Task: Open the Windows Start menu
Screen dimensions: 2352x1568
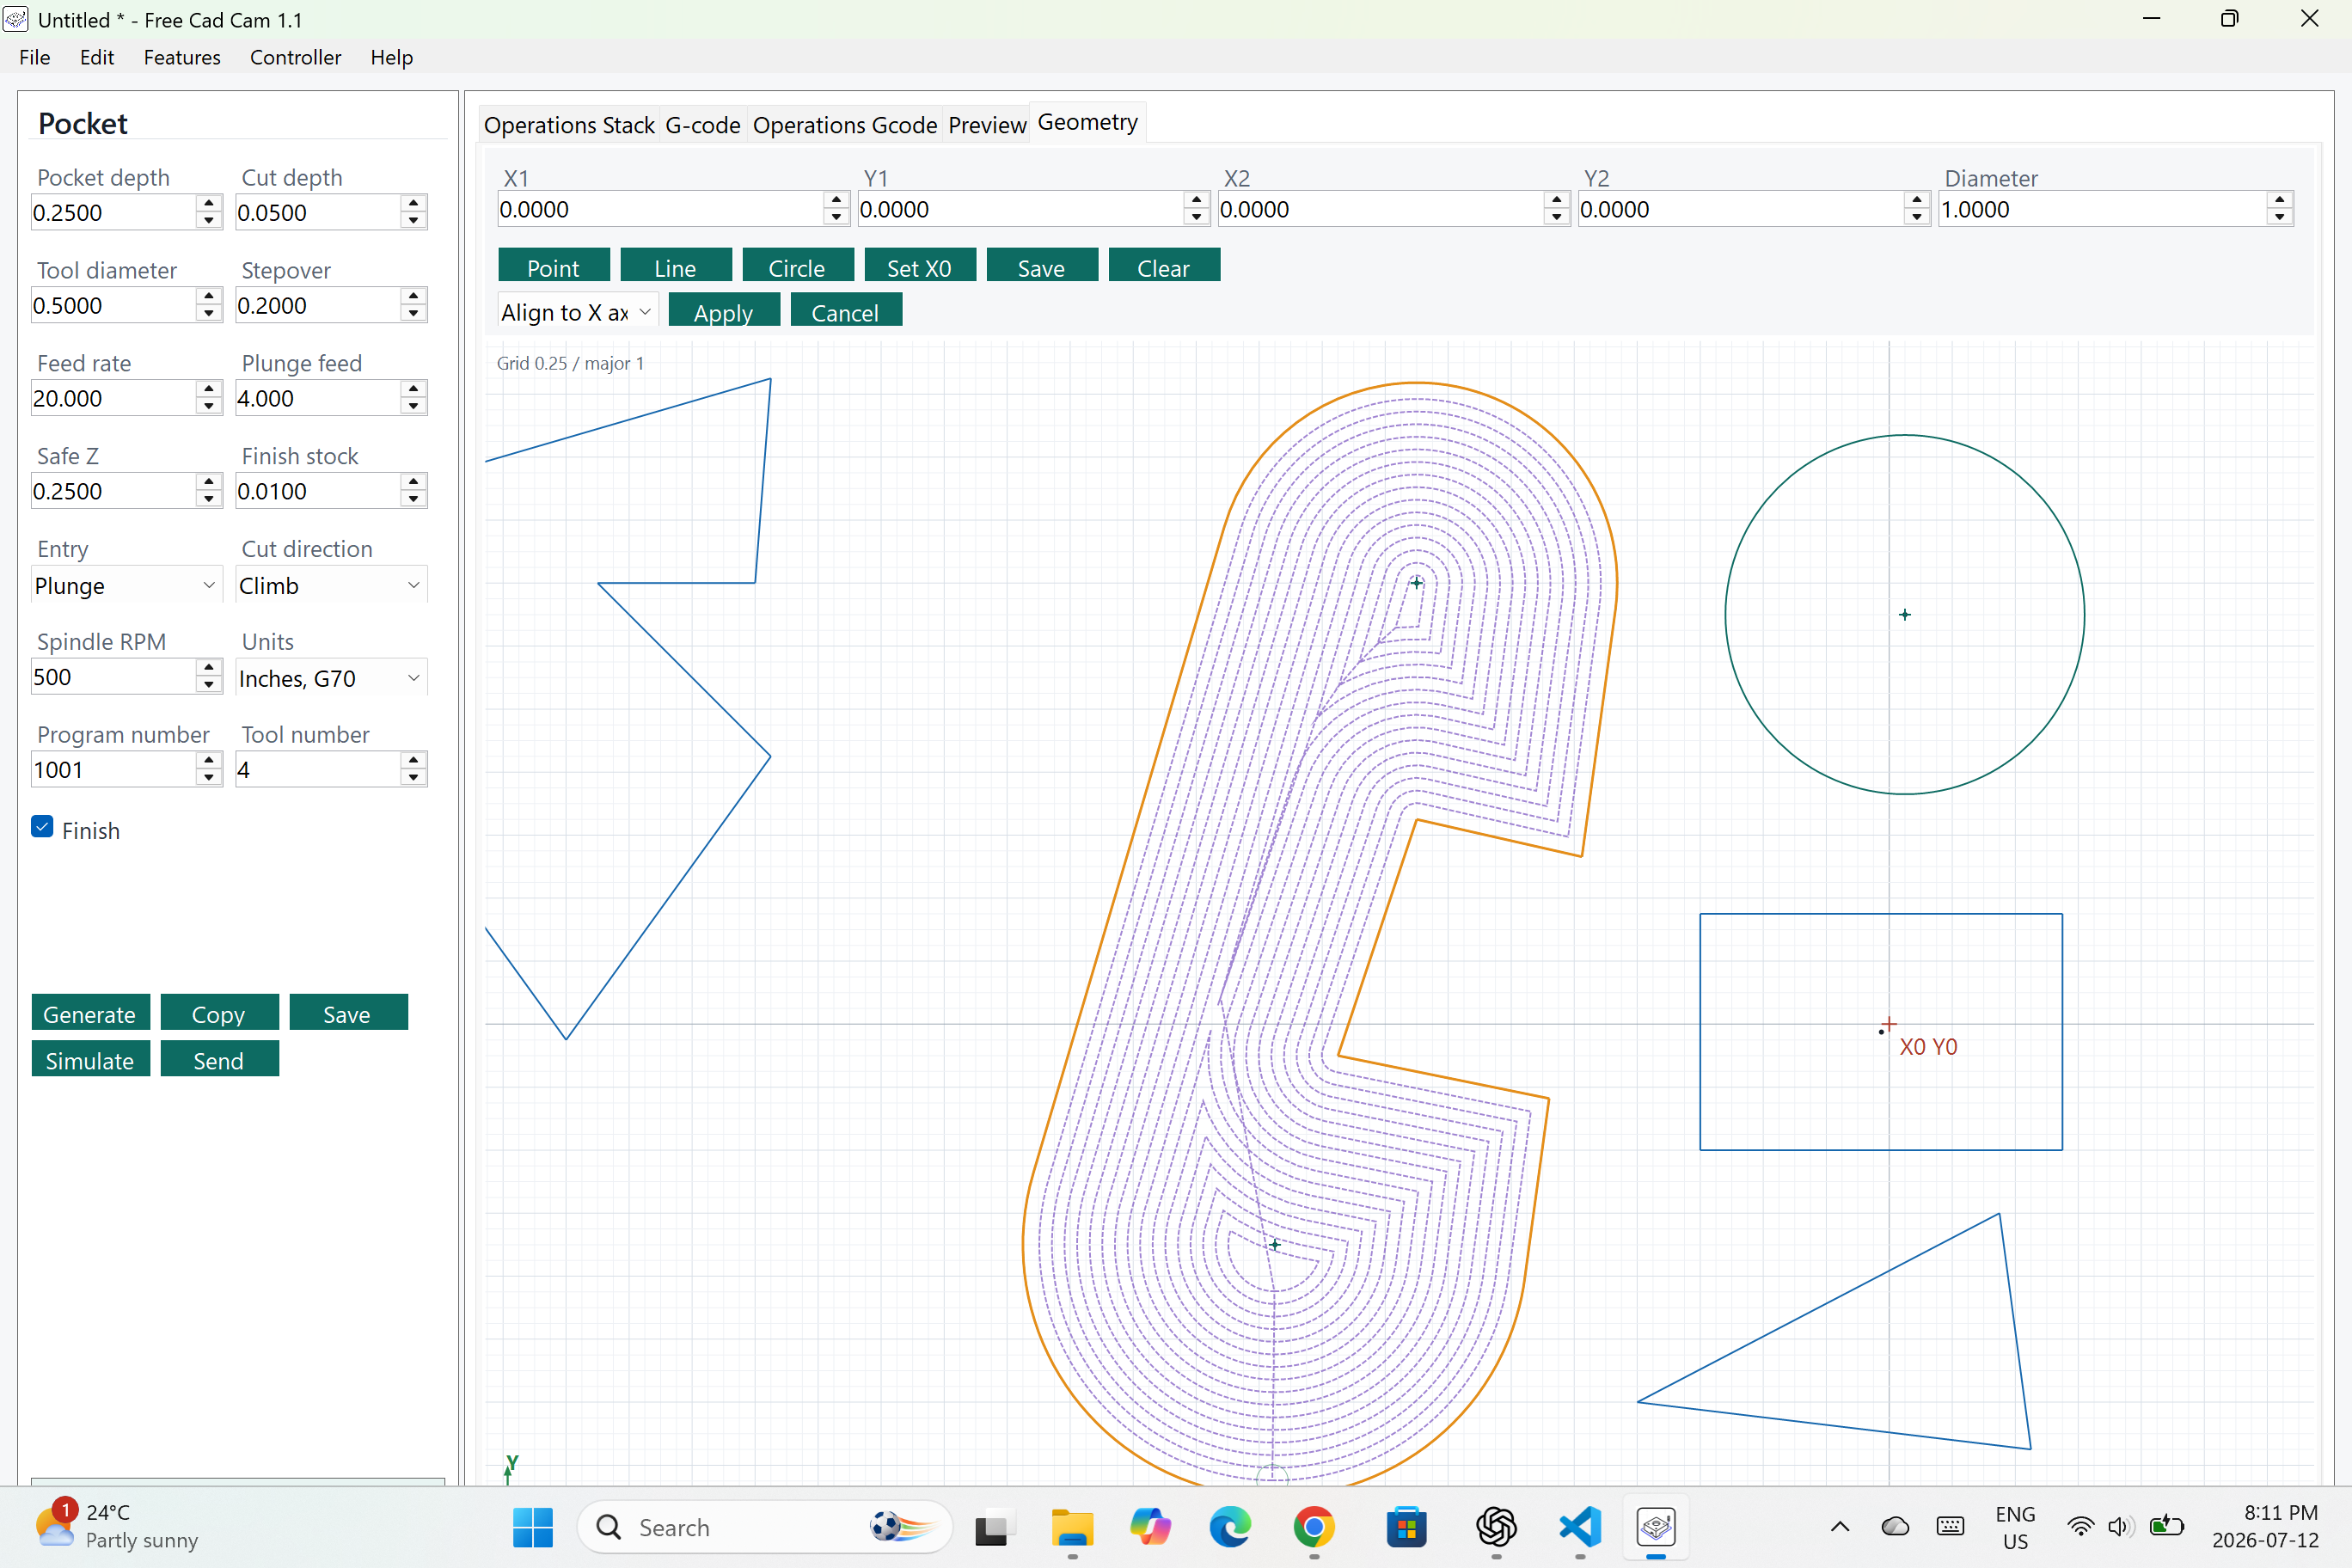Action: click(532, 1527)
